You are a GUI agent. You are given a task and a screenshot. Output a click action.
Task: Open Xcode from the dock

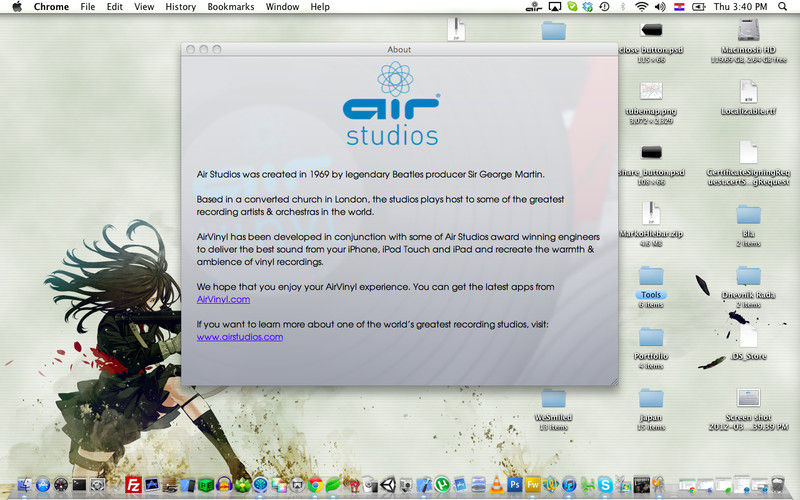pos(424,485)
